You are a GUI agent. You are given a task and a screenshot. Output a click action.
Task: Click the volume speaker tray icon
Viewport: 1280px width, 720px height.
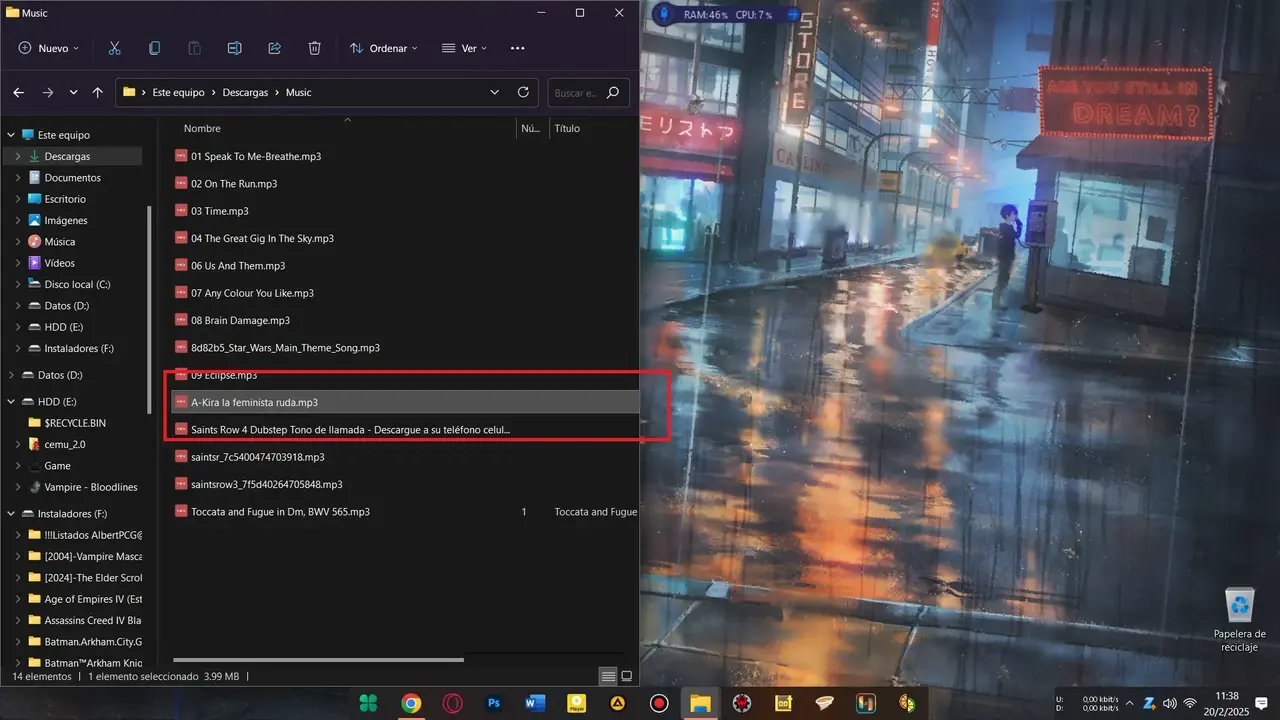tap(1169, 703)
